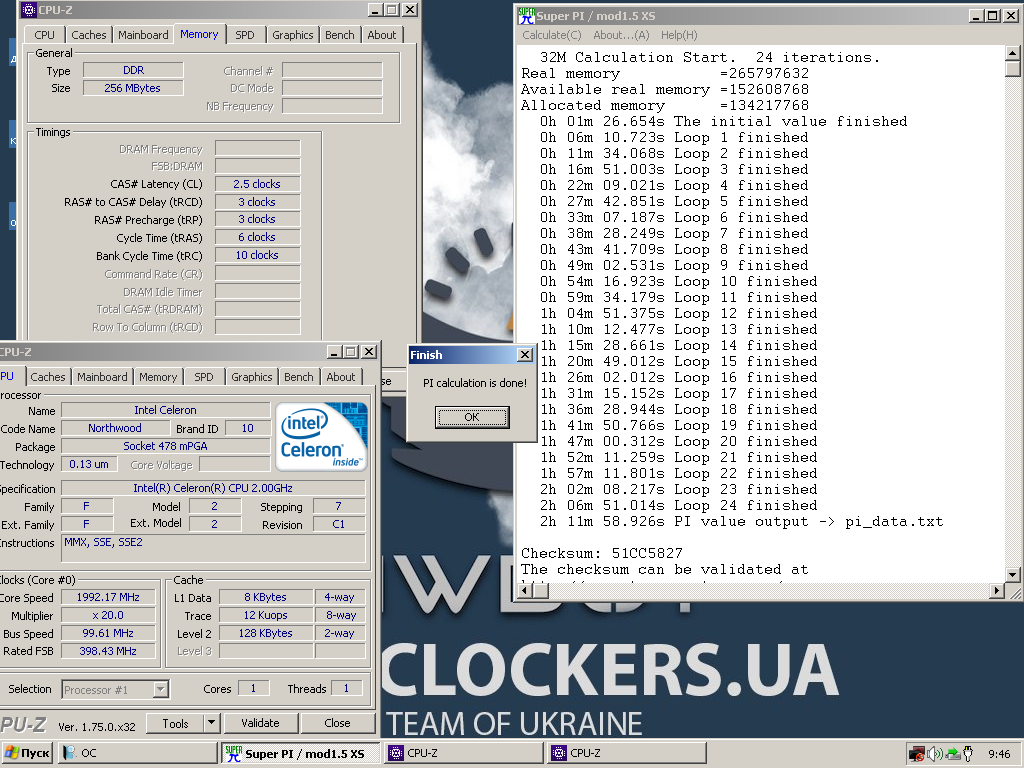Viewport: 1024px width, 768px height.
Task: Click the Package field Socket 478 mPGA
Action: [165, 447]
